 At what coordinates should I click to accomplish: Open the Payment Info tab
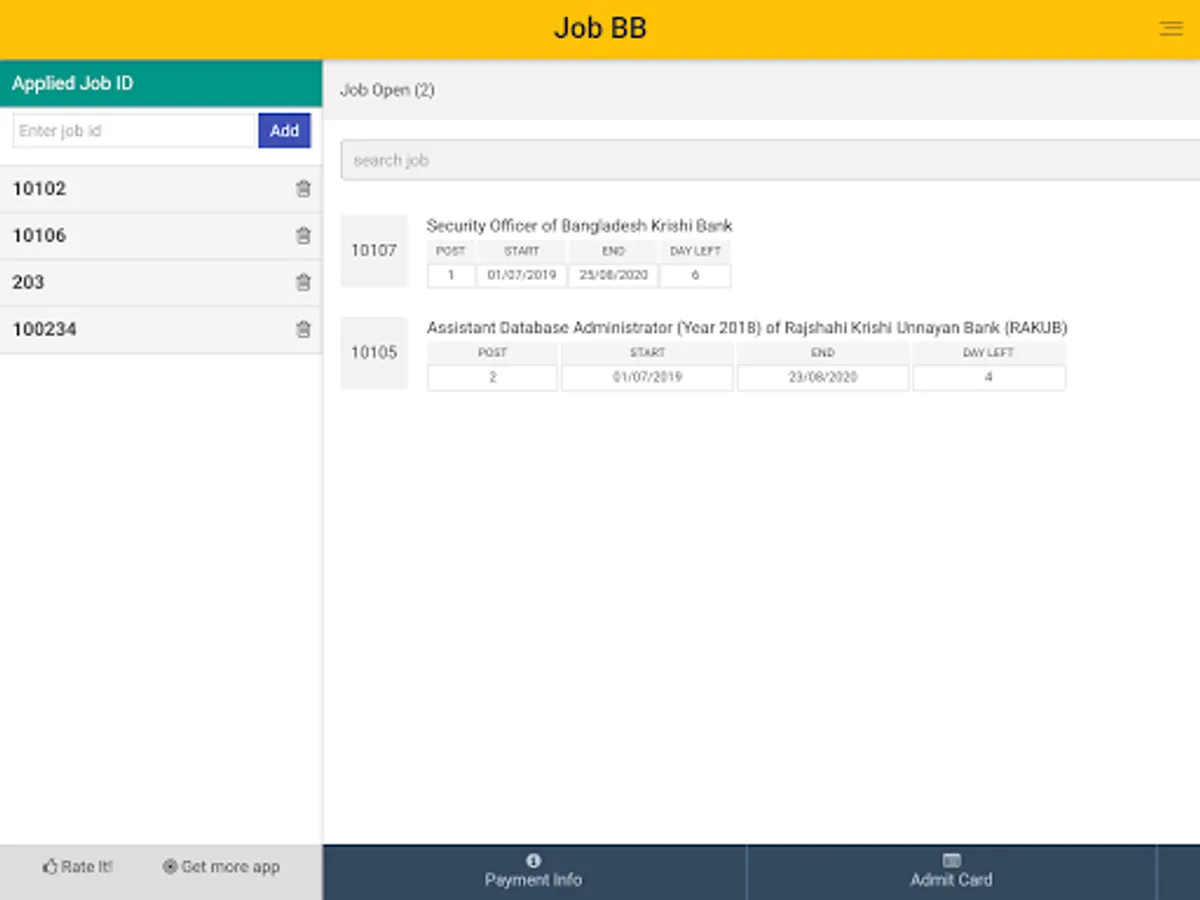(534, 872)
